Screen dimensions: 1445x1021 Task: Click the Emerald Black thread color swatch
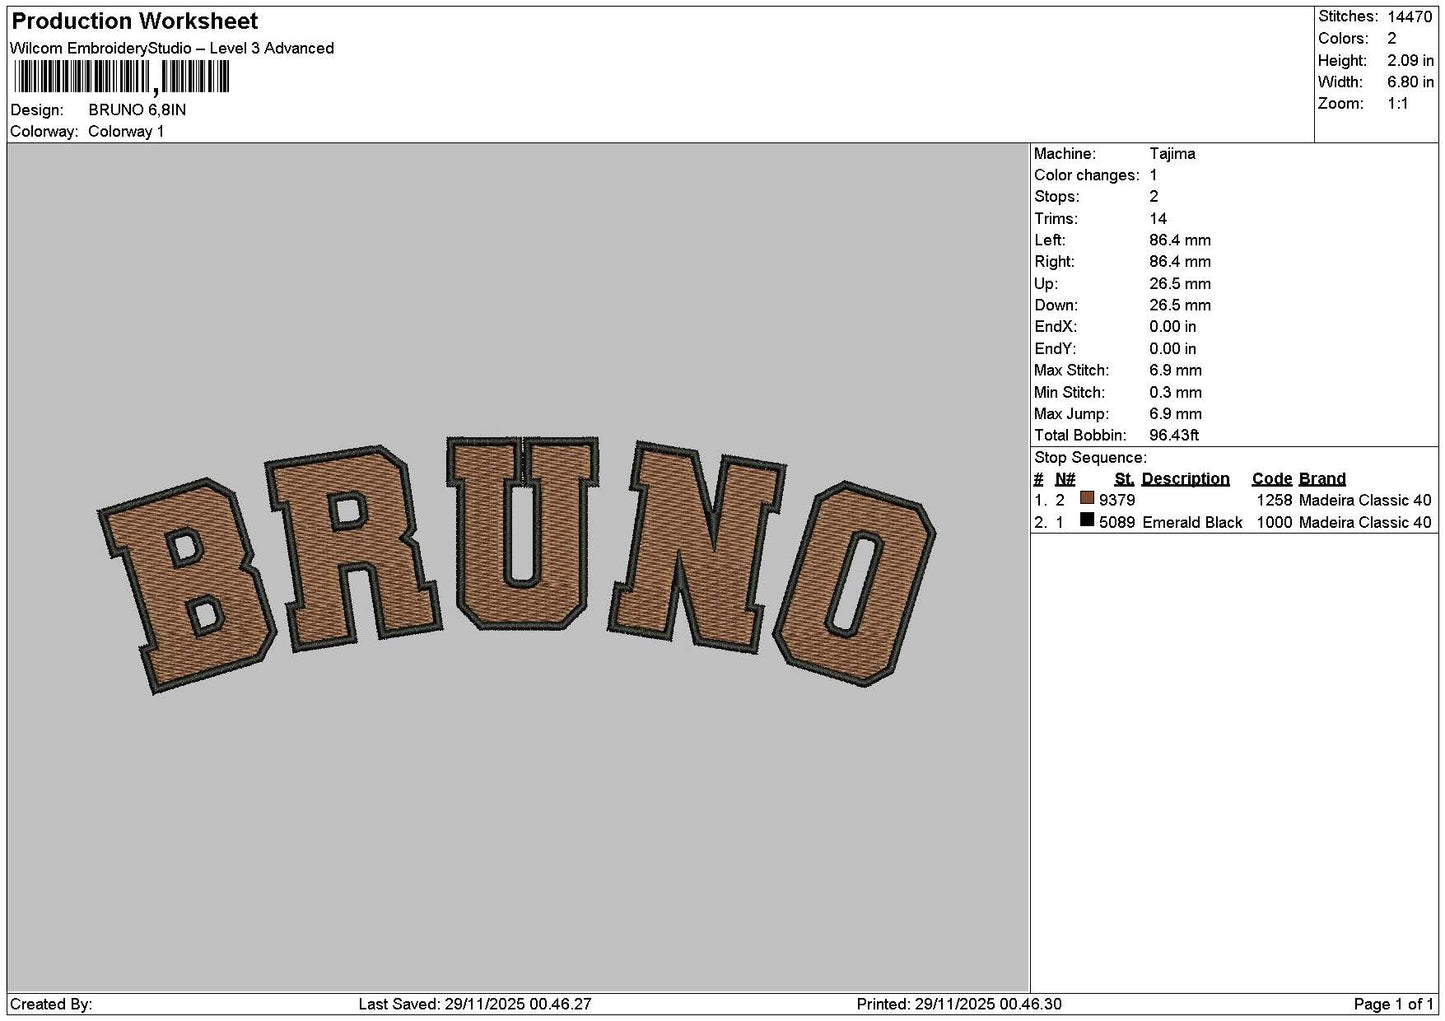tap(1087, 520)
